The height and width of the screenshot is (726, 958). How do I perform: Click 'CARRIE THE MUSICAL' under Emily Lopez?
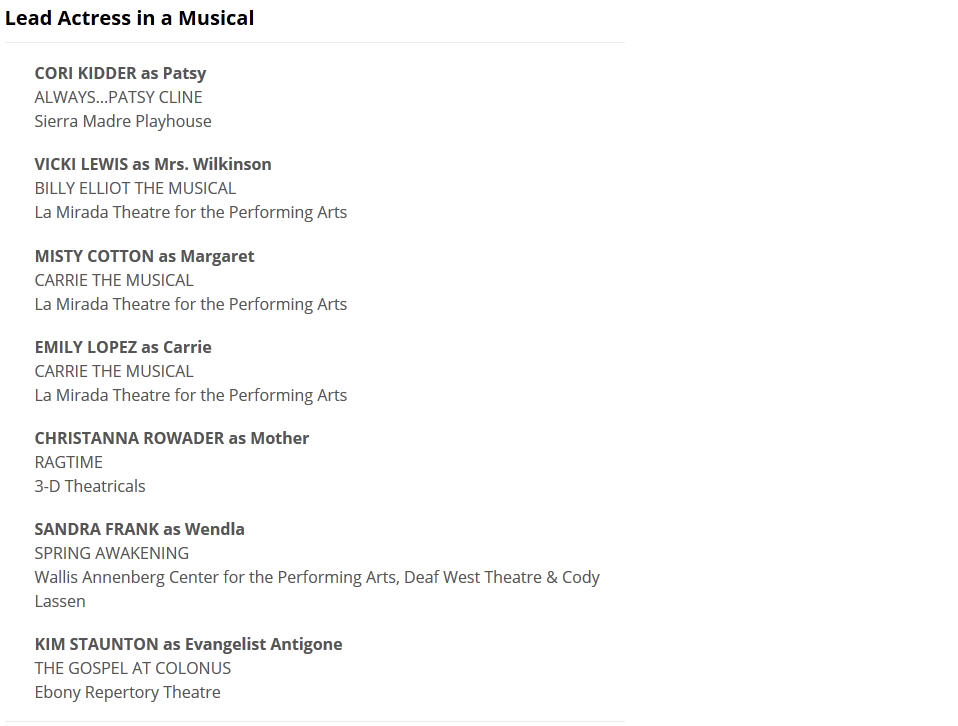tap(114, 371)
